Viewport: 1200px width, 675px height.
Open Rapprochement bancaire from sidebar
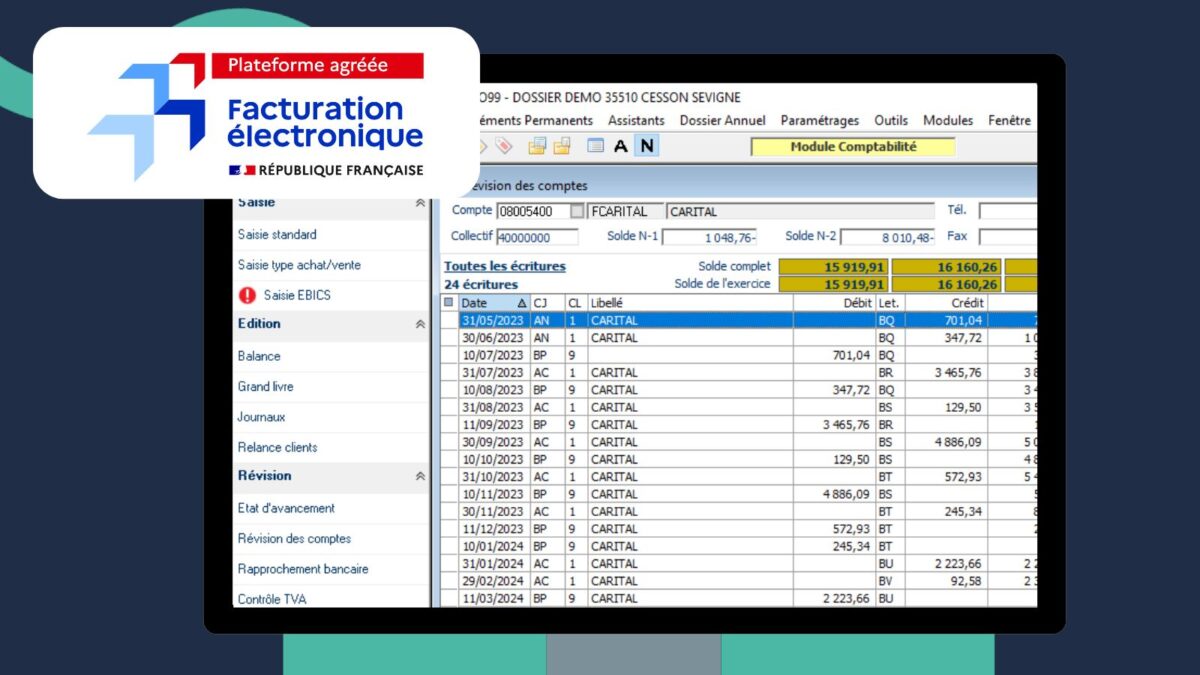303,569
